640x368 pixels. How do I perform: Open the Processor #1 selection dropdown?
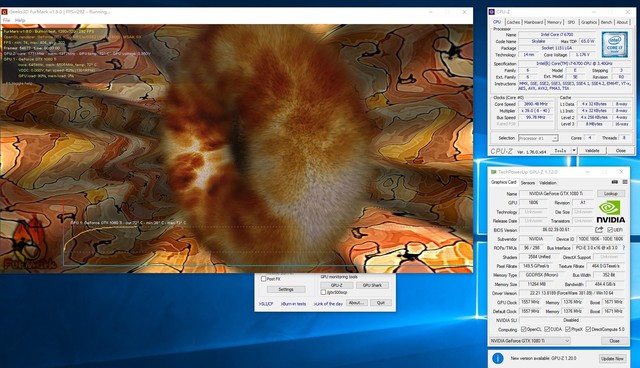point(538,138)
